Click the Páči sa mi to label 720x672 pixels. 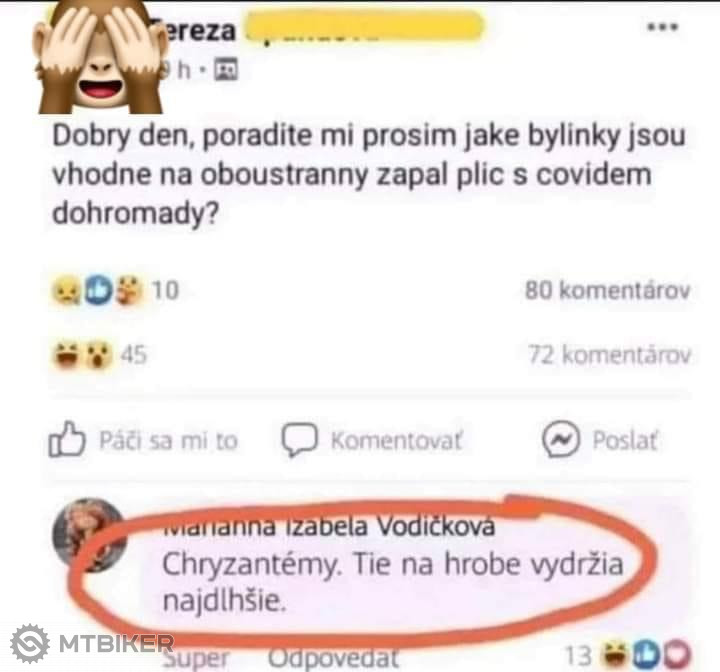tap(169, 440)
